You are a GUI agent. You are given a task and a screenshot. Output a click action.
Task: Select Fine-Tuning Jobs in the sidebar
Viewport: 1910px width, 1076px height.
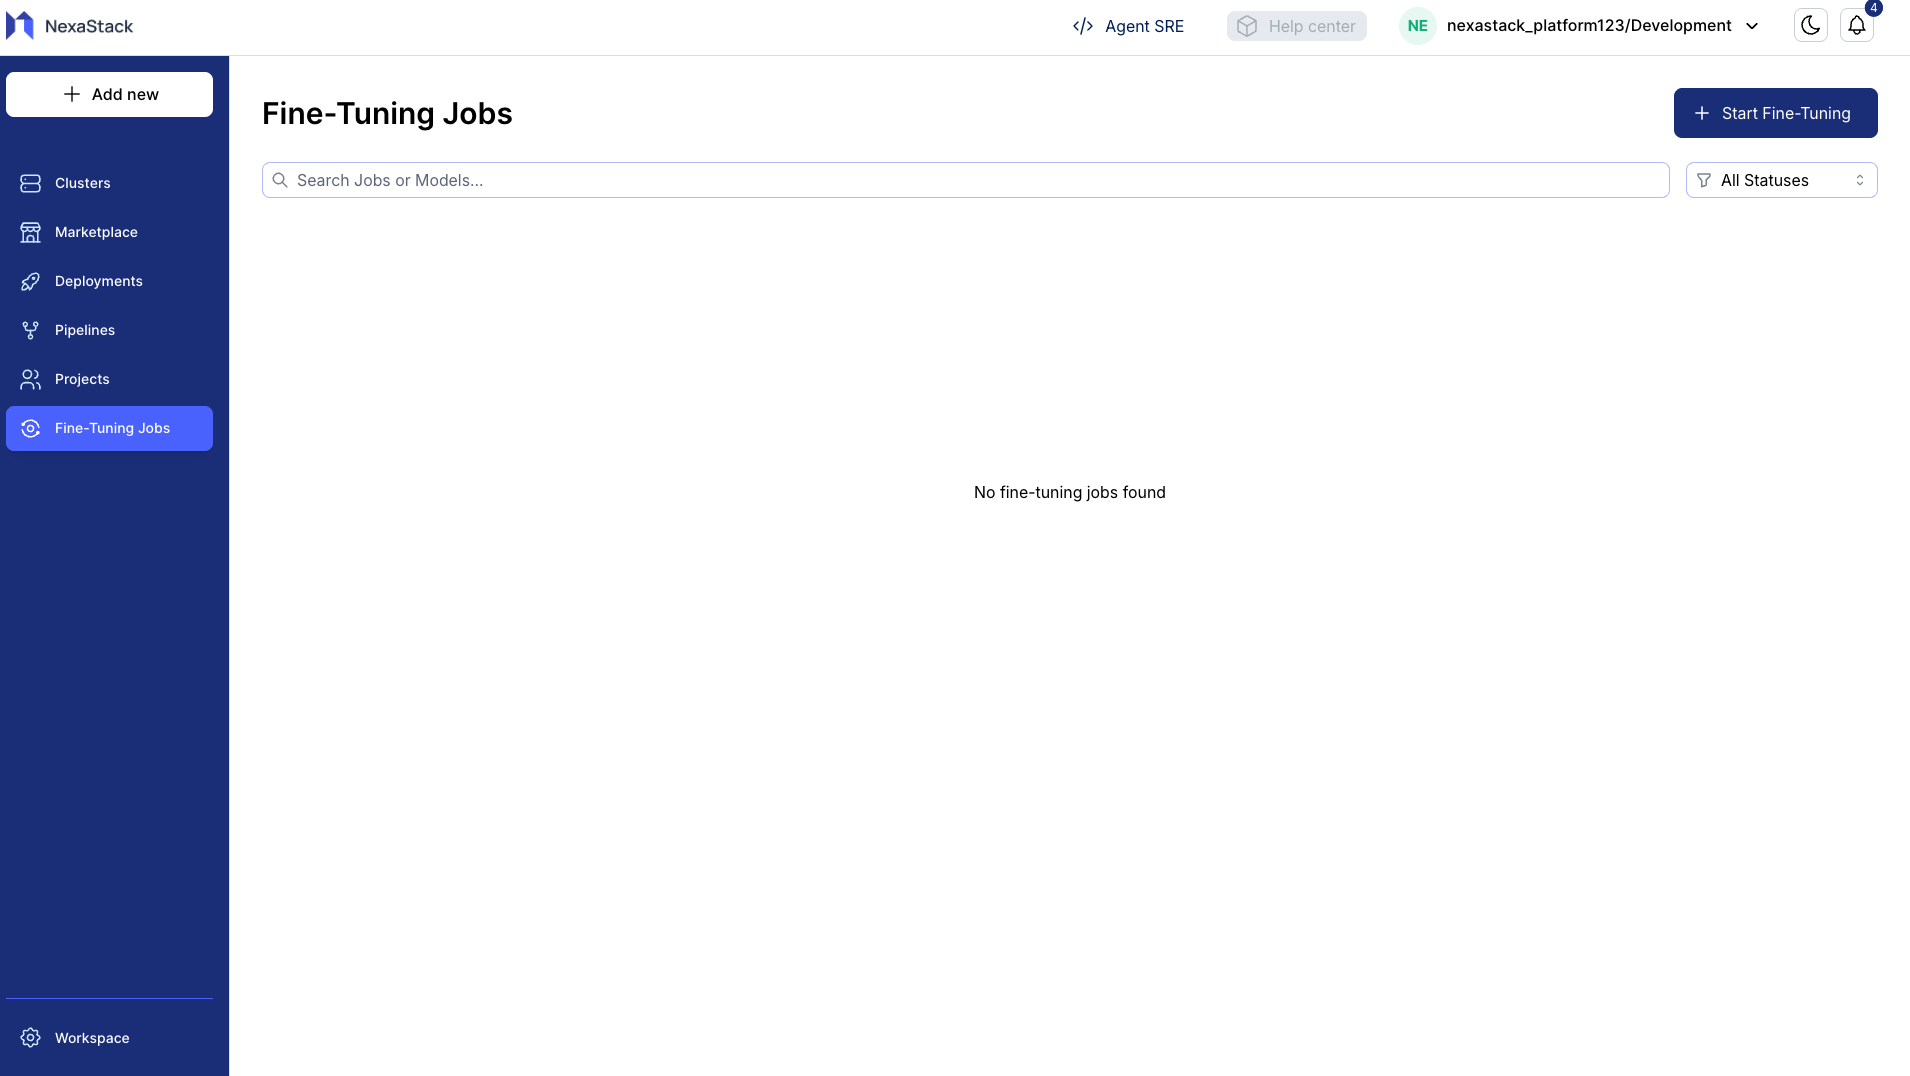pyautogui.click(x=110, y=428)
